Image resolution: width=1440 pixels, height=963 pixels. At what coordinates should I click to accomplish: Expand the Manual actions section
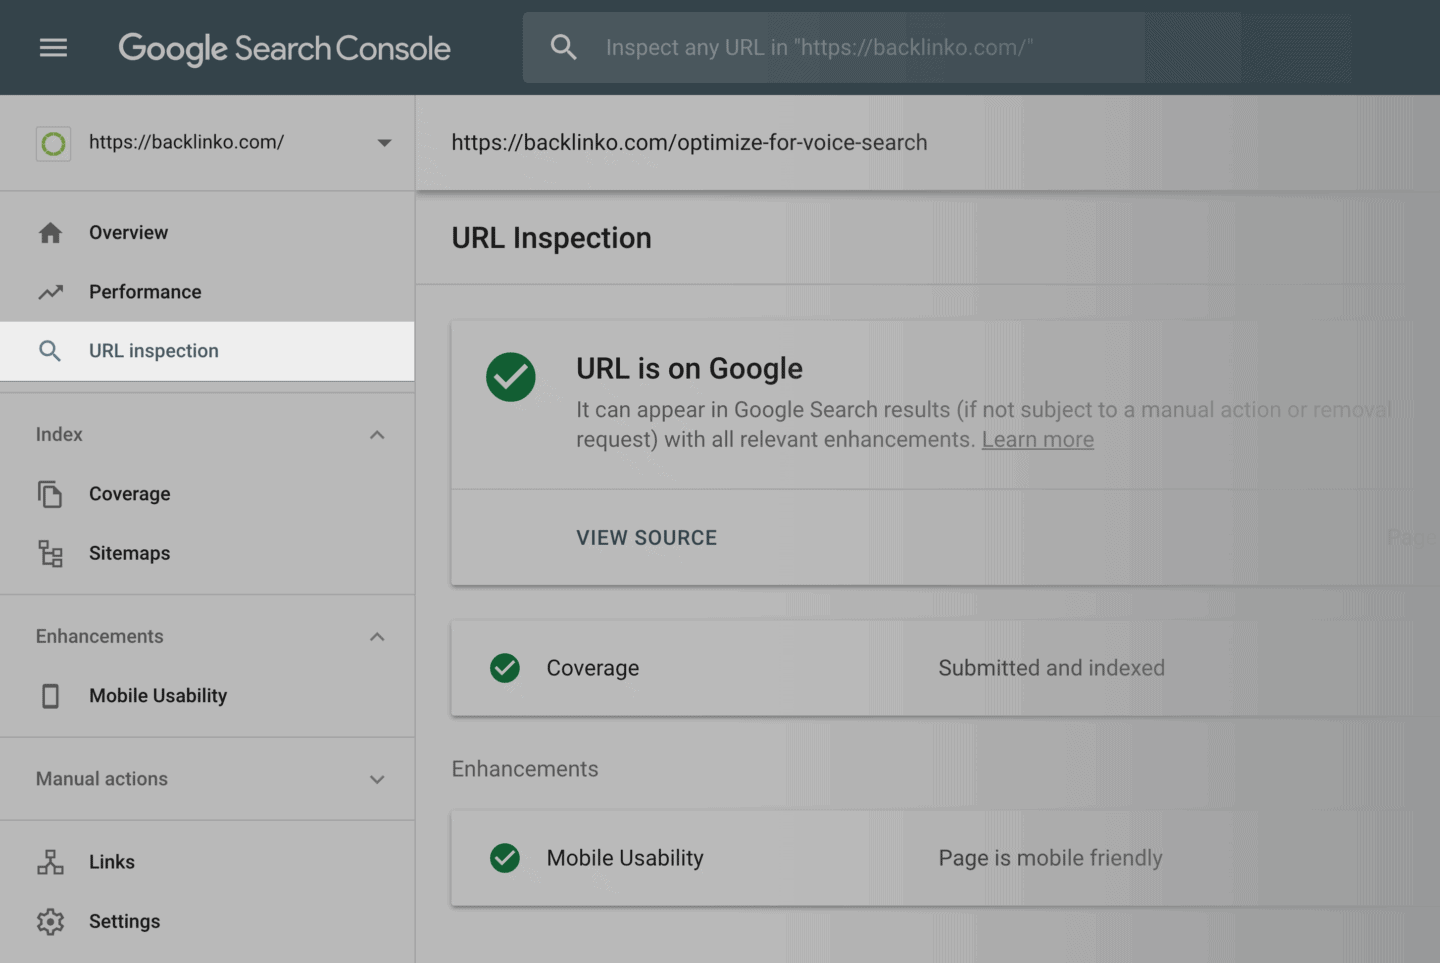[377, 779]
